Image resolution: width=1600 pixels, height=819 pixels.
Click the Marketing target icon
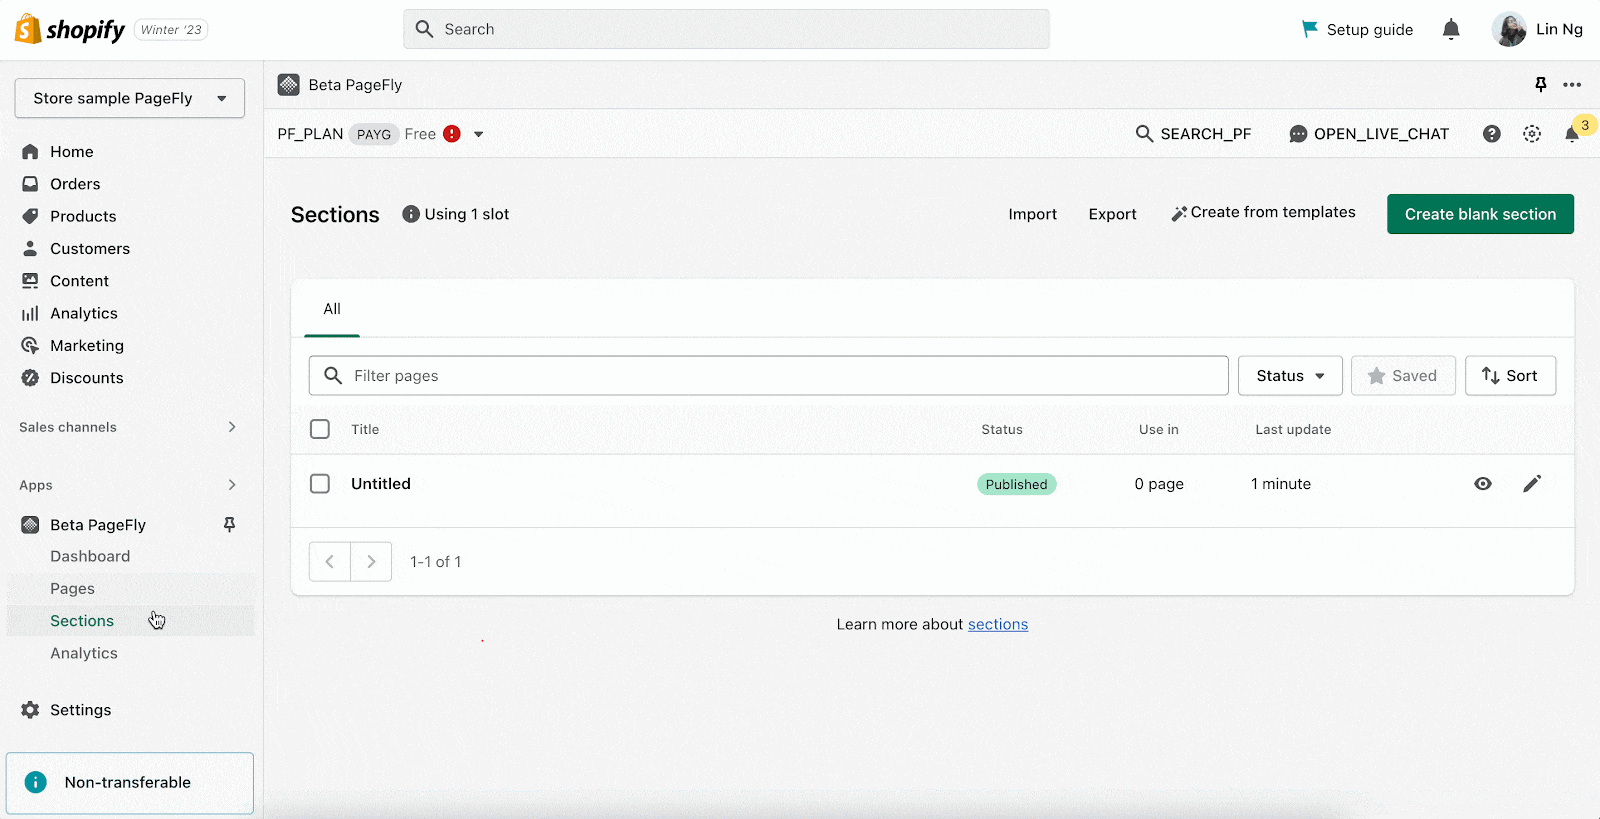tap(30, 345)
